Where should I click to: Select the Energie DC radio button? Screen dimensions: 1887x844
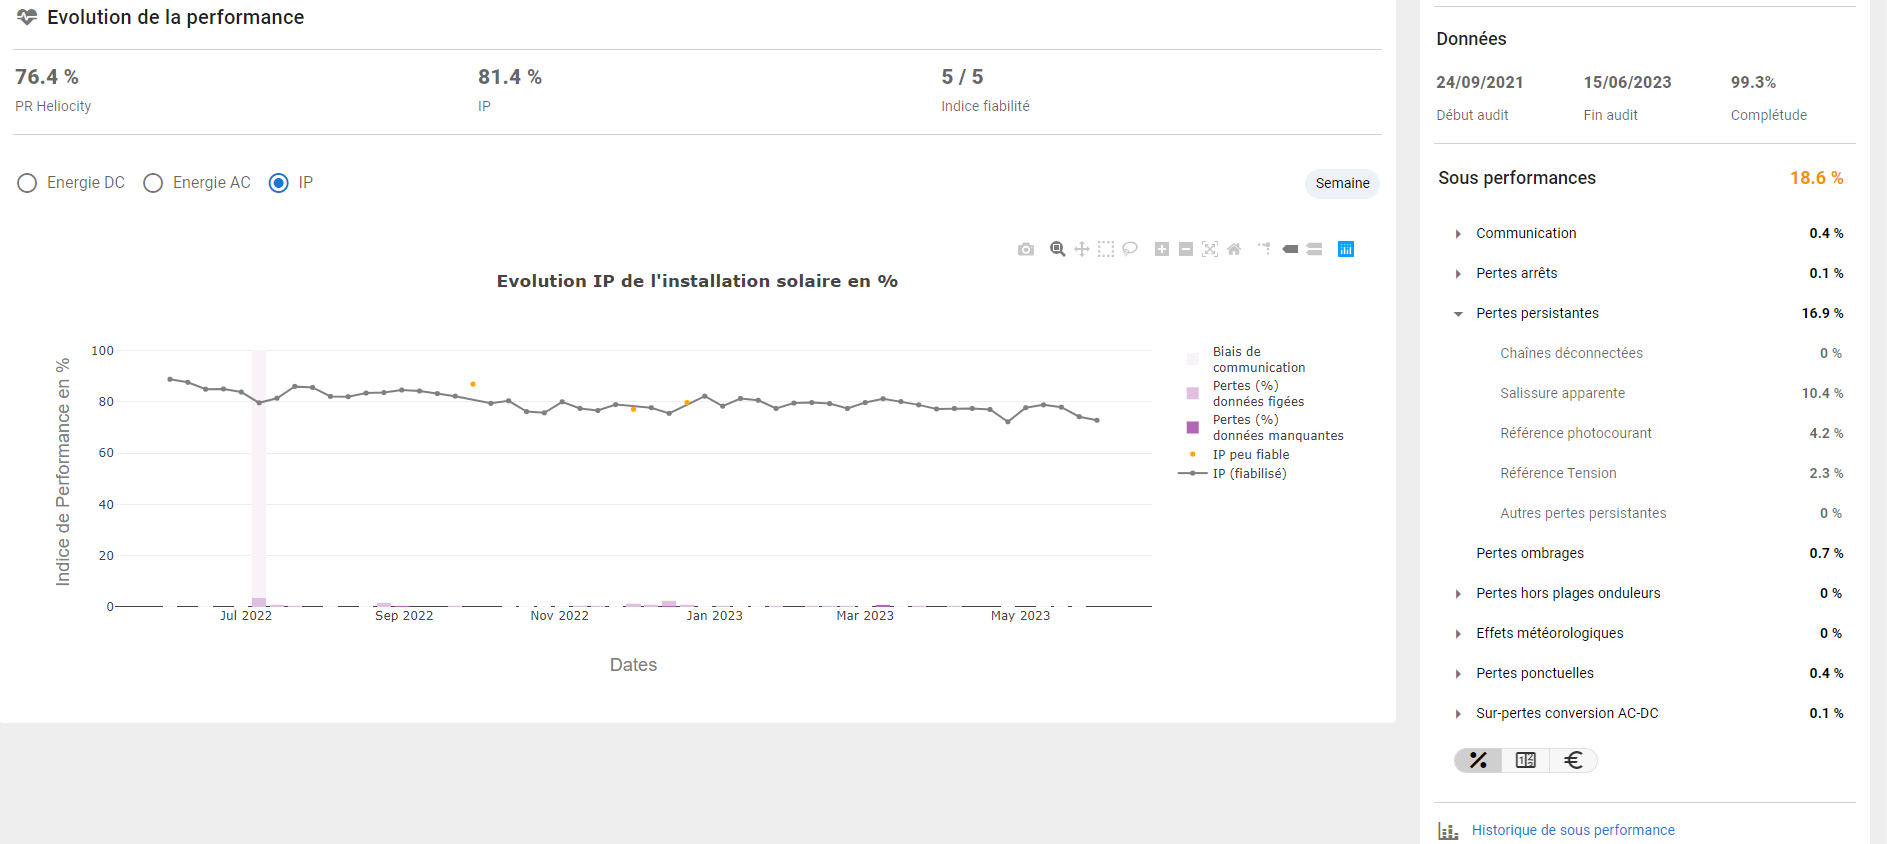27,183
